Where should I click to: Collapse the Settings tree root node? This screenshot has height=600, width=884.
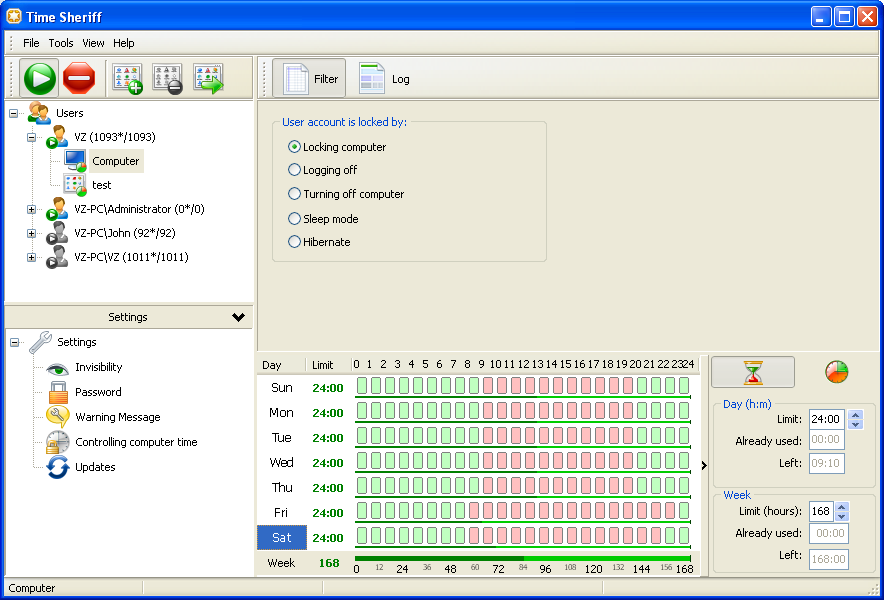tap(15, 342)
